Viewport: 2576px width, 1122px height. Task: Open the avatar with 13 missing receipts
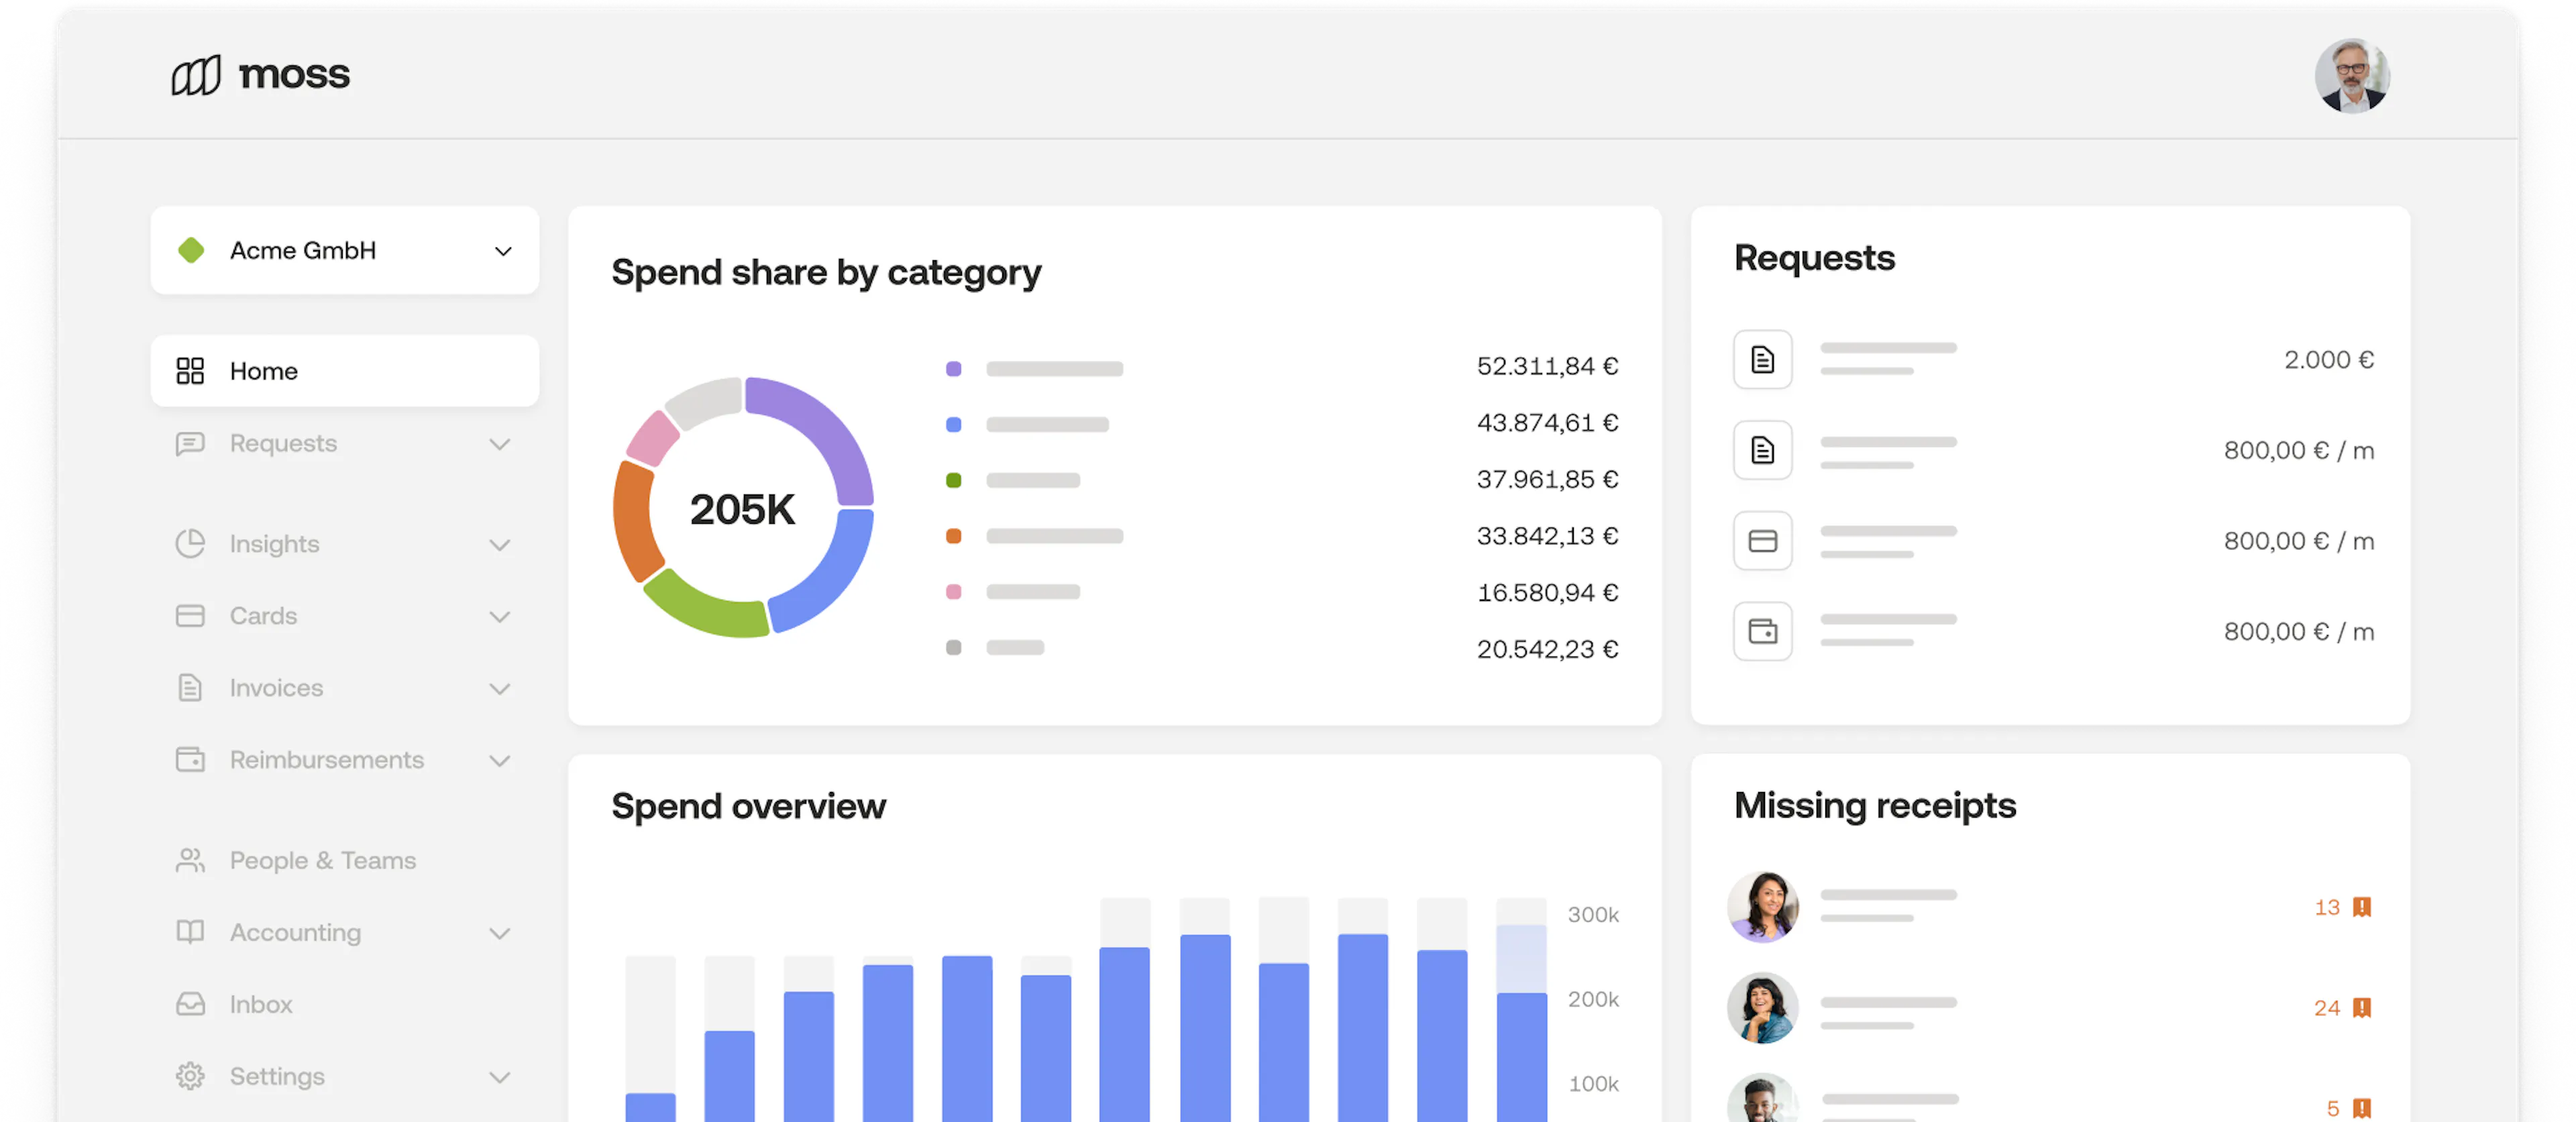pos(1763,907)
